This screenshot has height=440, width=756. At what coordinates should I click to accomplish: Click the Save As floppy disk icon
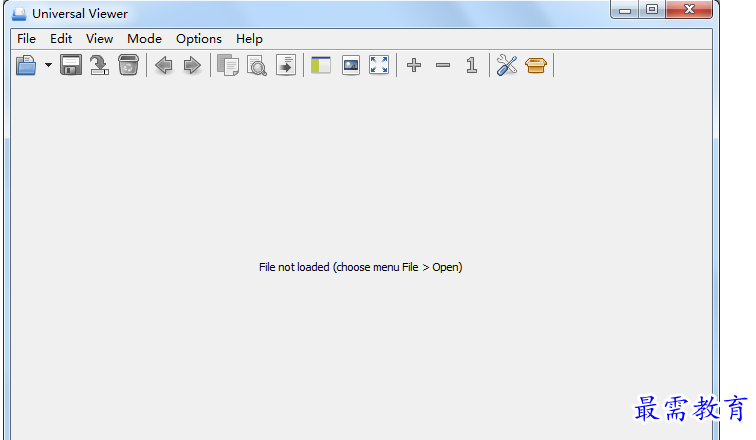[x=71, y=65]
